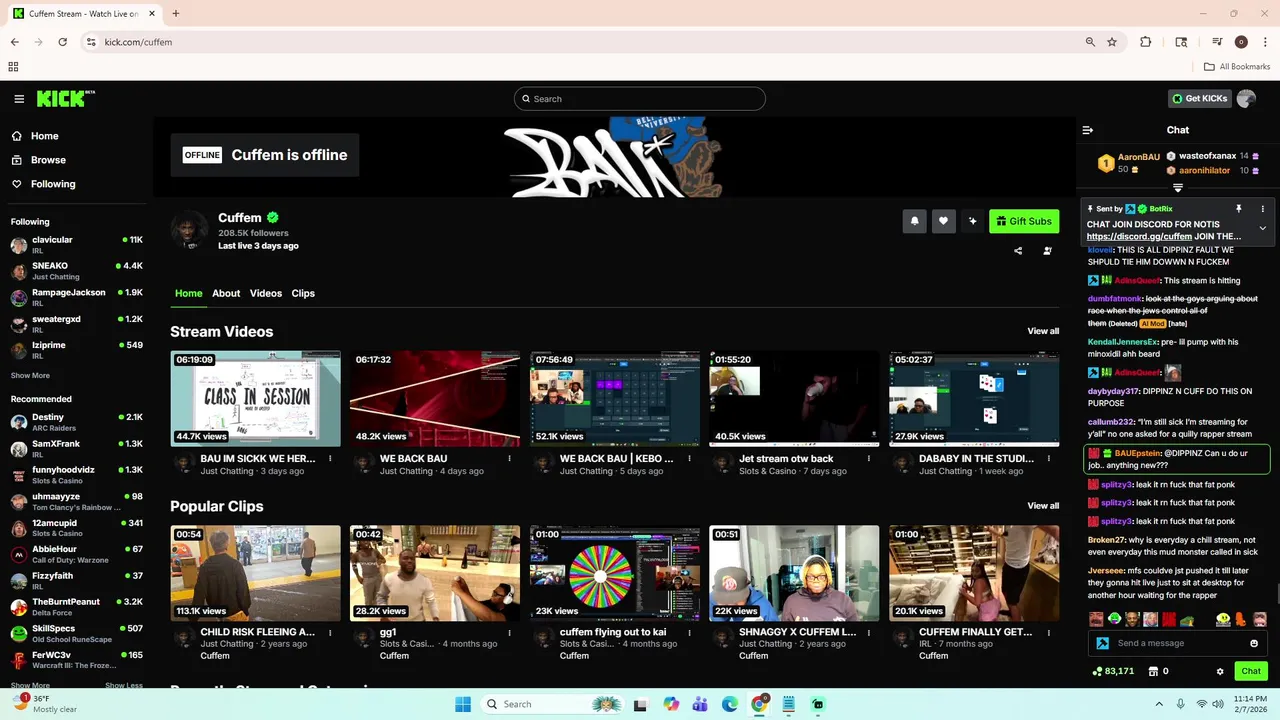Image resolution: width=1280 pixels, height=720 pixels.
Task: Open pinned message three-dot options
Action: click(1262, 209)
